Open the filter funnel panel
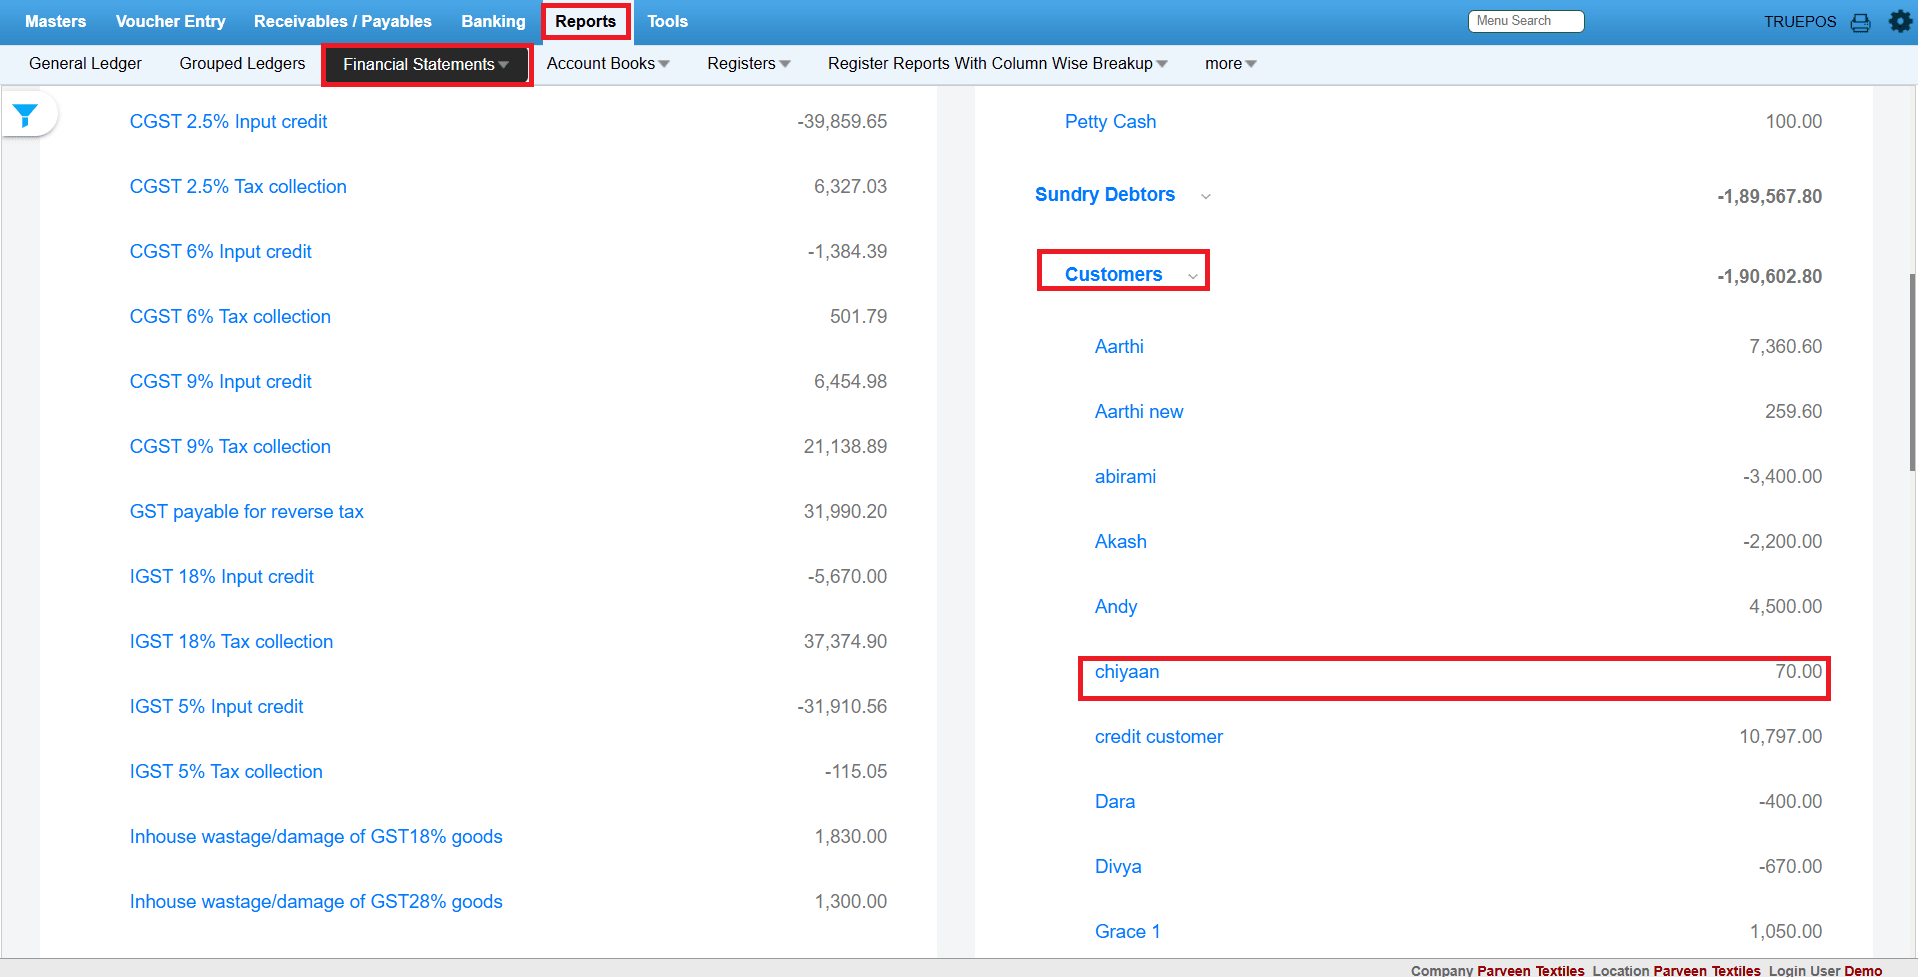This screenshot has width=1918, height=977. pos(26,115)
